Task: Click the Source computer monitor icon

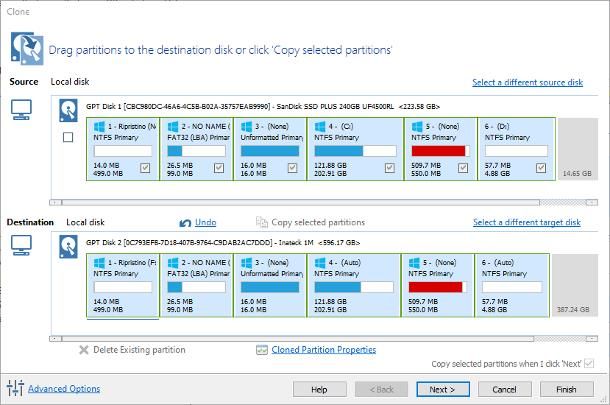Action: (x=24, y=108)
